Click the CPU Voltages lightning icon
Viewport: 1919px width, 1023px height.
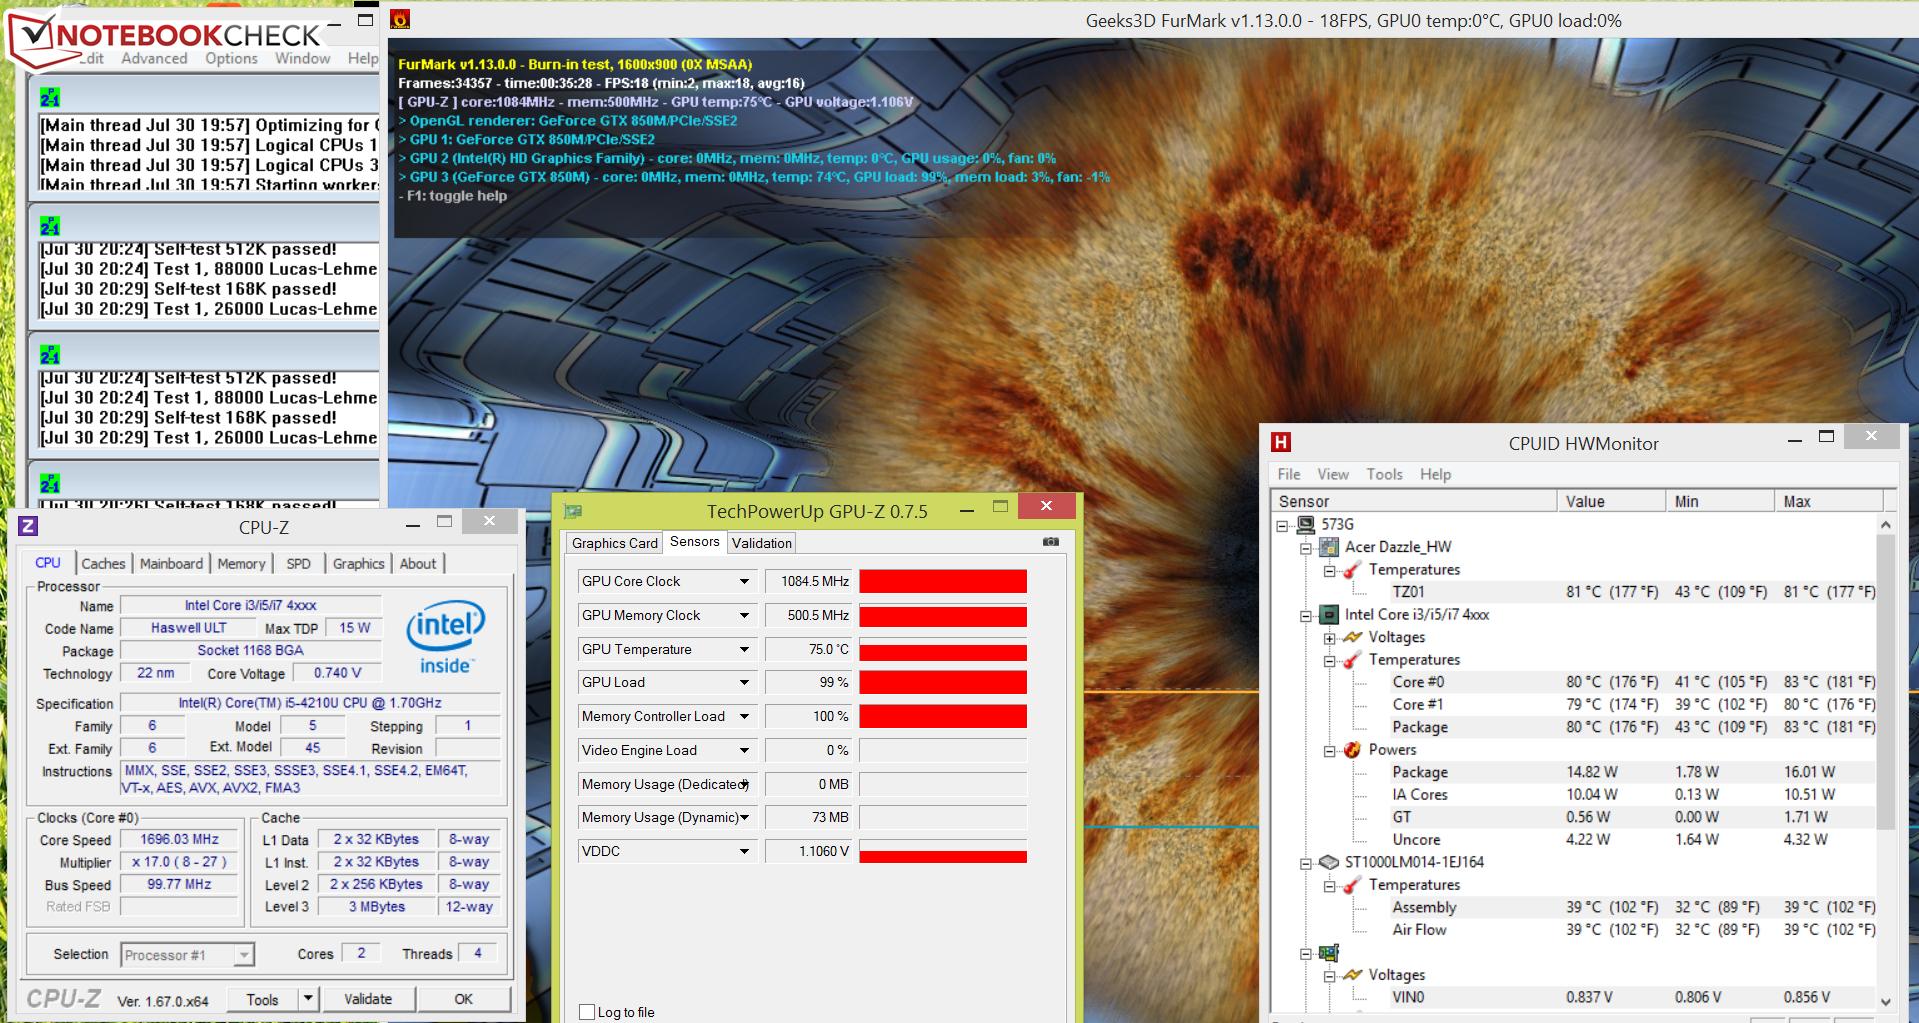[1352, 637]
